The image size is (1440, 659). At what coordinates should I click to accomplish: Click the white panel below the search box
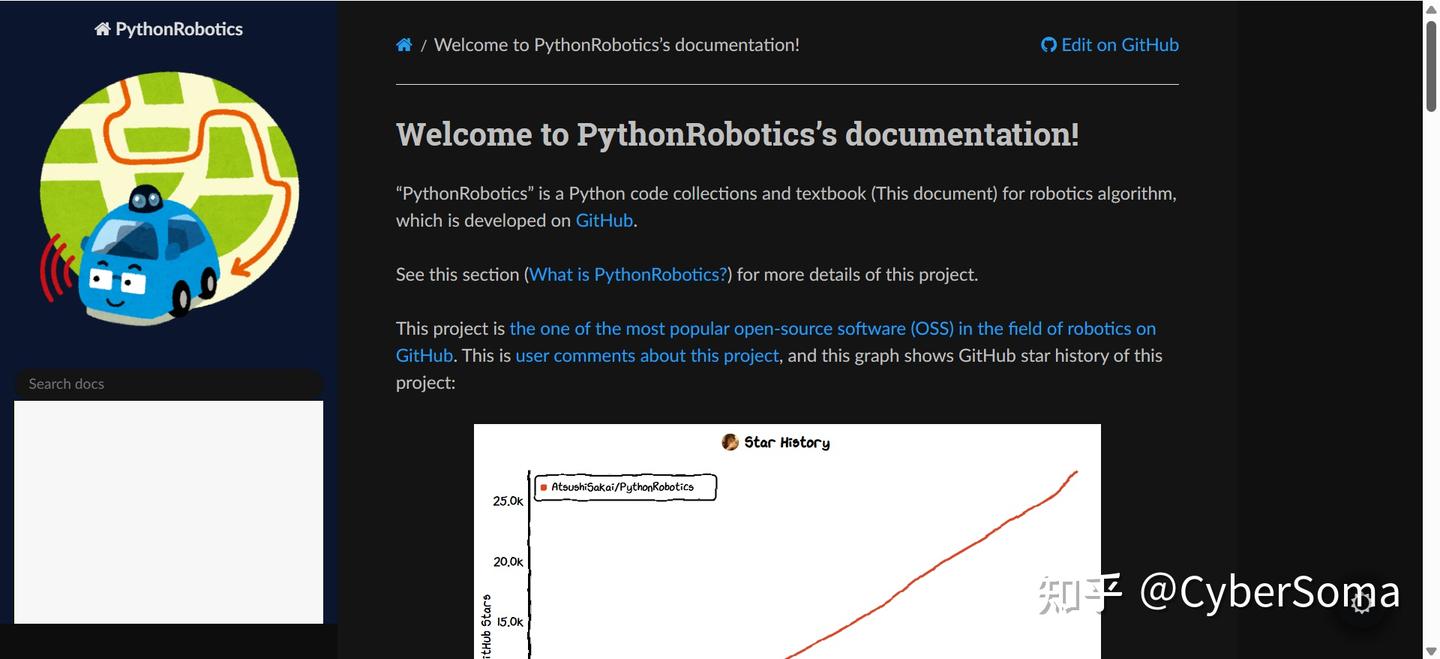(x=168, y=510)
